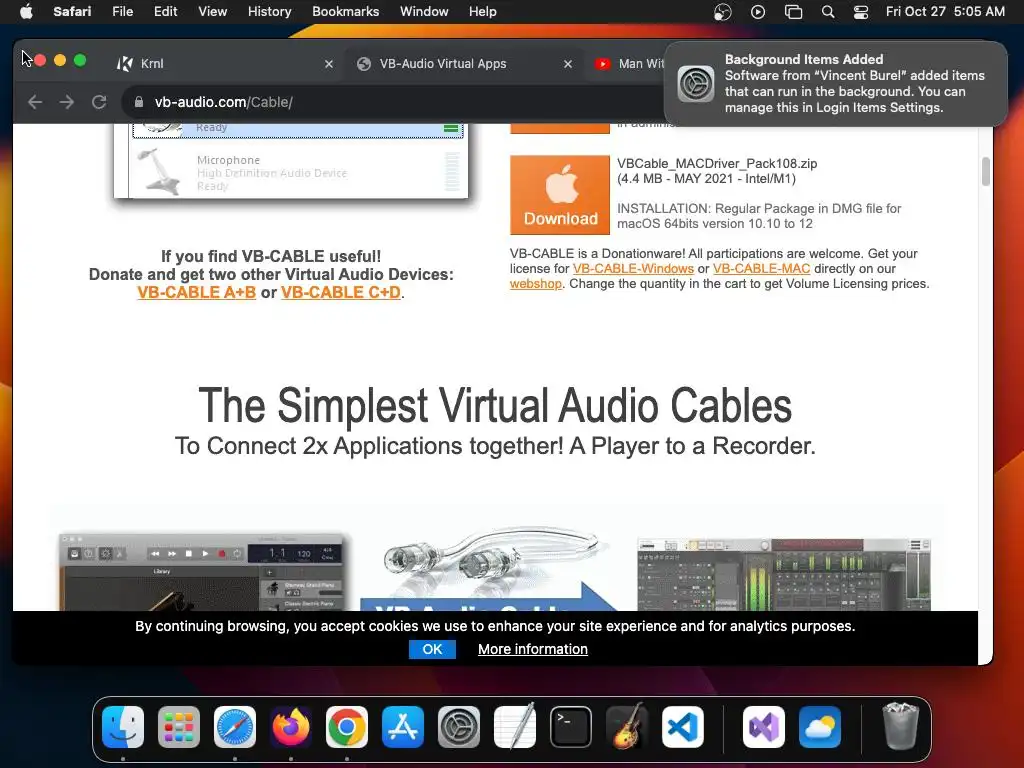Open the Window menu
The height and width of the screenshot is (768, 1024).
[424, 11]
